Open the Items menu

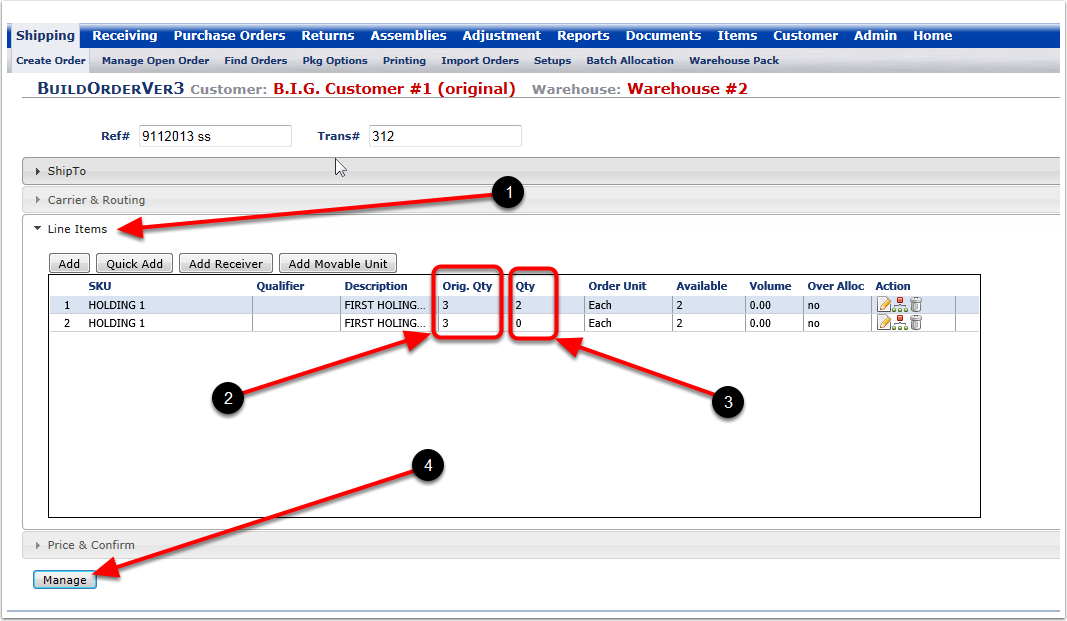(737, 35)
